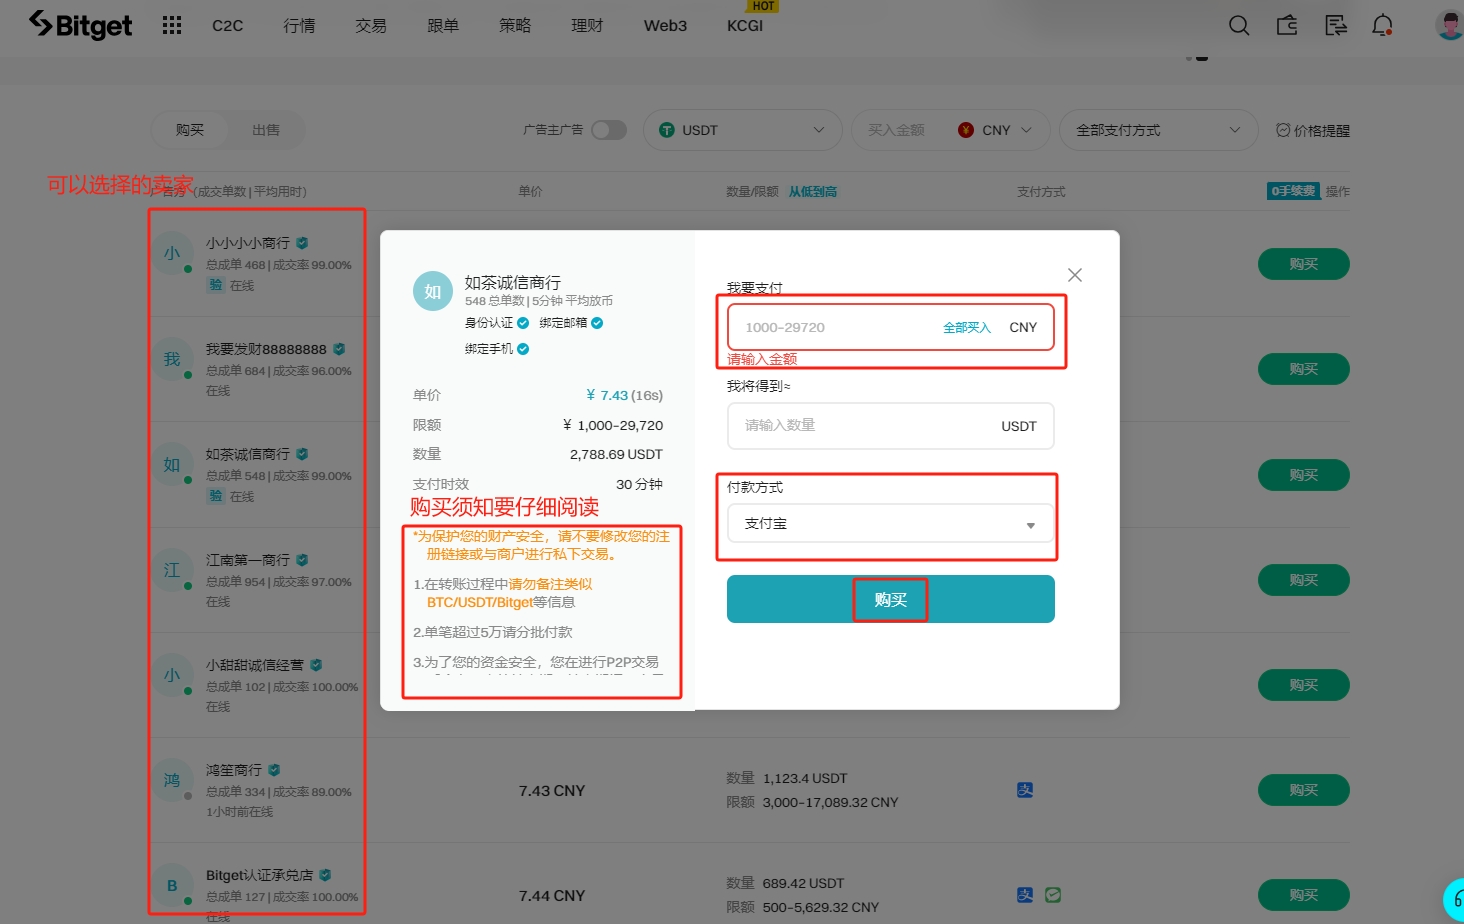Click the 绑定邮箱 verified check icon
Screen dimensions: 1464x924
coord(597,323)
